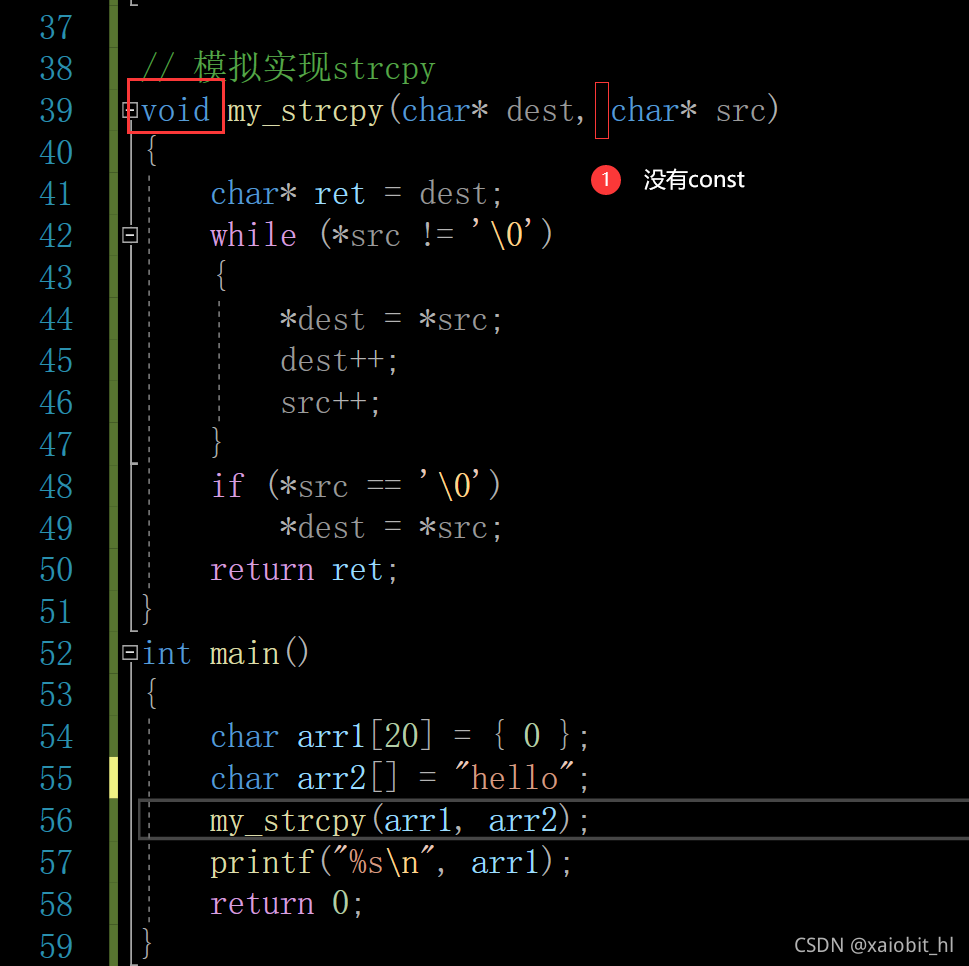
Task: Click the comment 模拟实现strcpy
Action: [x=290, y=68]
